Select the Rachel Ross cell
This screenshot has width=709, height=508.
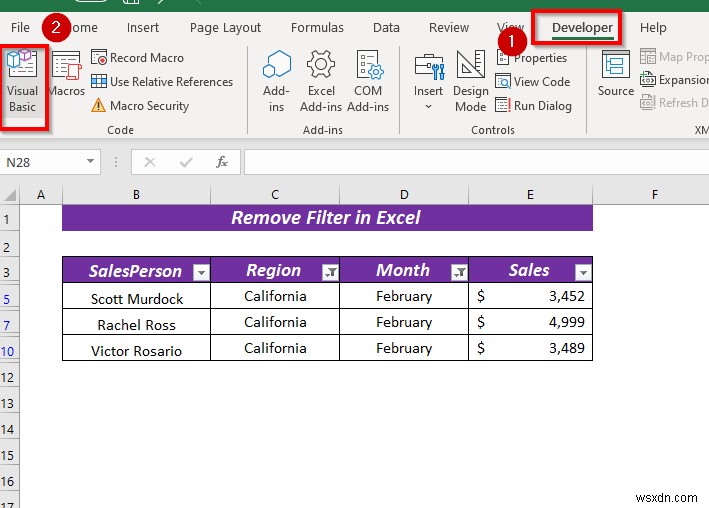137,322
